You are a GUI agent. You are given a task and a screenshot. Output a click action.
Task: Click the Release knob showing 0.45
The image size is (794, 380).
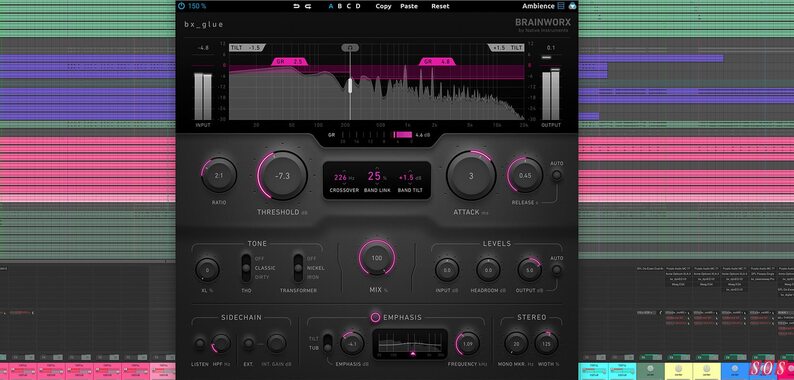click(525, 175)
